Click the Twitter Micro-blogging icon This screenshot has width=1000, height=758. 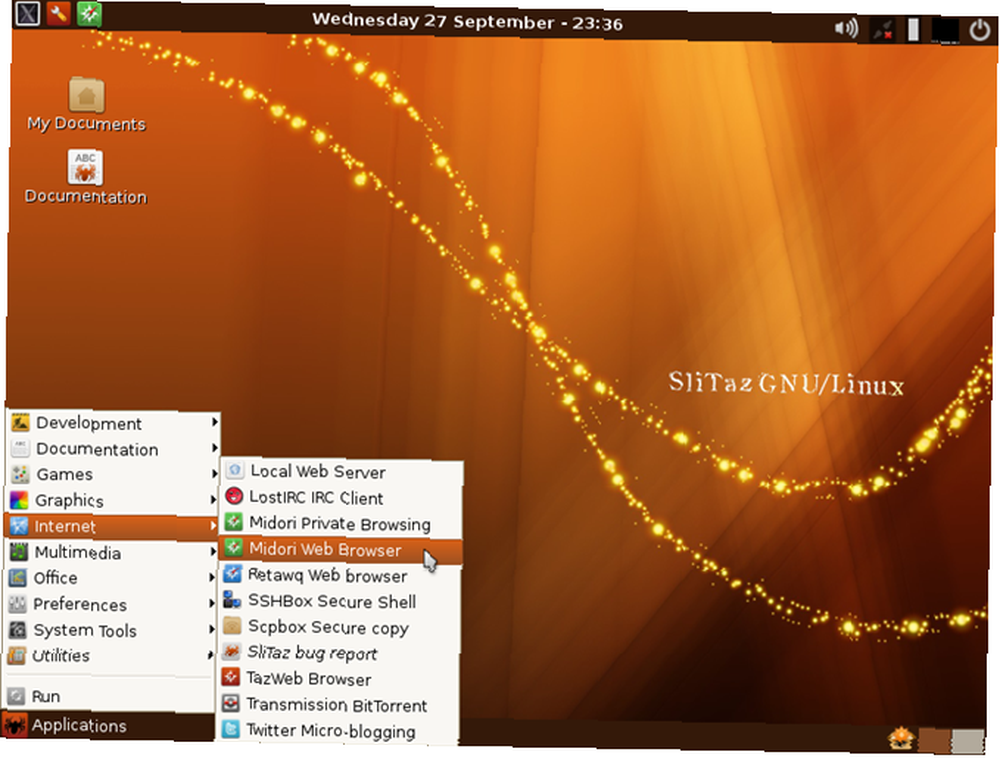pyautogui.click(x=230, y=729)
